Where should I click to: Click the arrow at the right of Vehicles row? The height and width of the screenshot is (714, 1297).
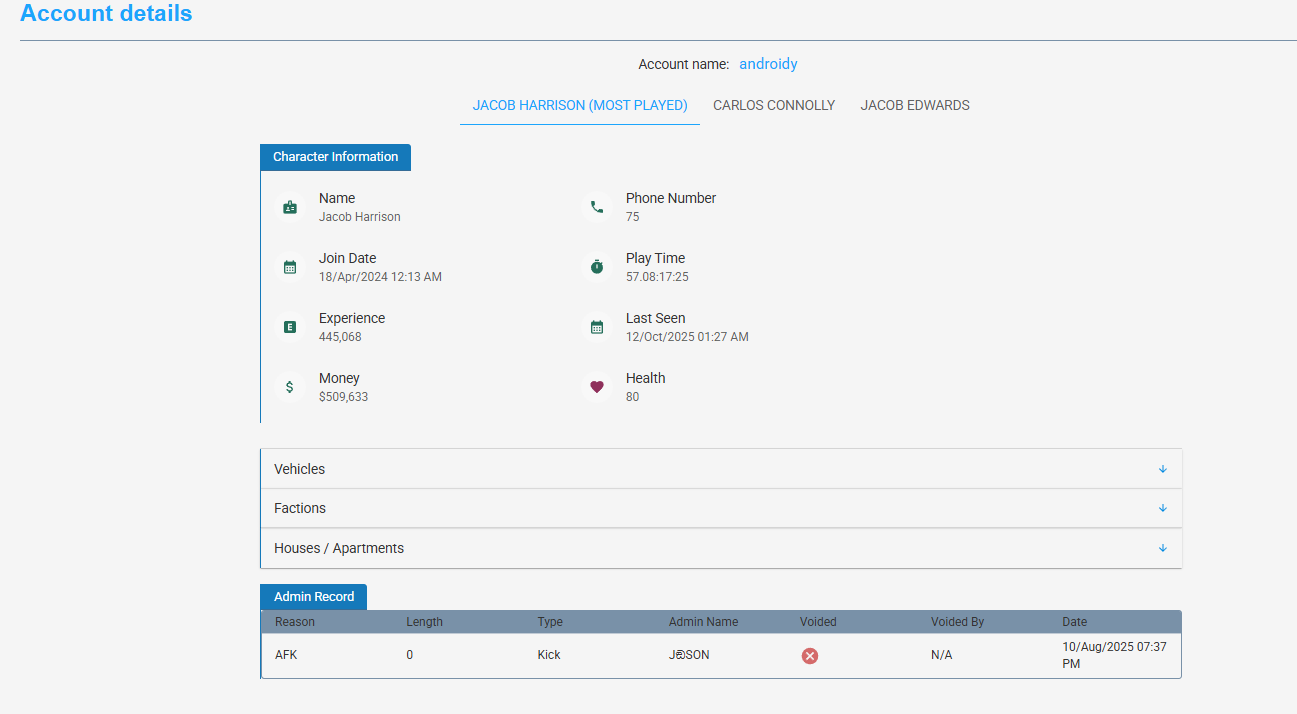point(1162,469)
